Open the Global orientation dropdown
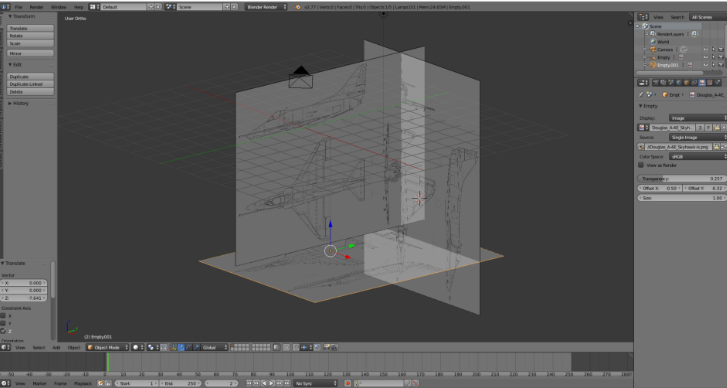This screenshot has width=727, height=388. tap(215, 347)
